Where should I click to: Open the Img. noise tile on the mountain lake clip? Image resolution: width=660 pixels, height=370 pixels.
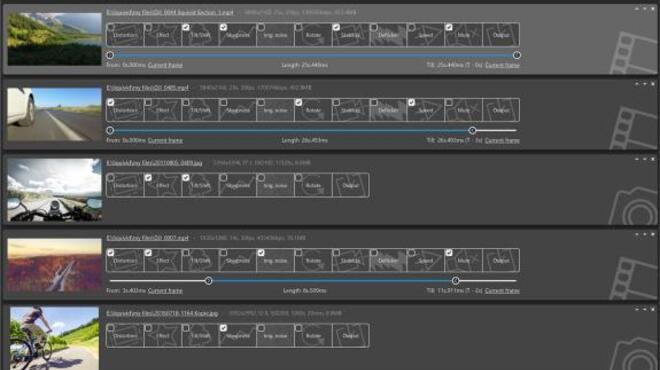click(276, 35)
